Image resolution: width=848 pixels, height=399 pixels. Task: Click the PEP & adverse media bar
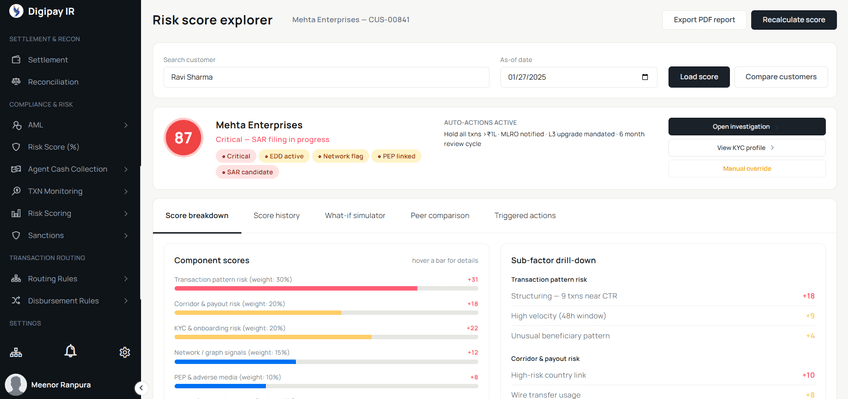pos(326,386)
